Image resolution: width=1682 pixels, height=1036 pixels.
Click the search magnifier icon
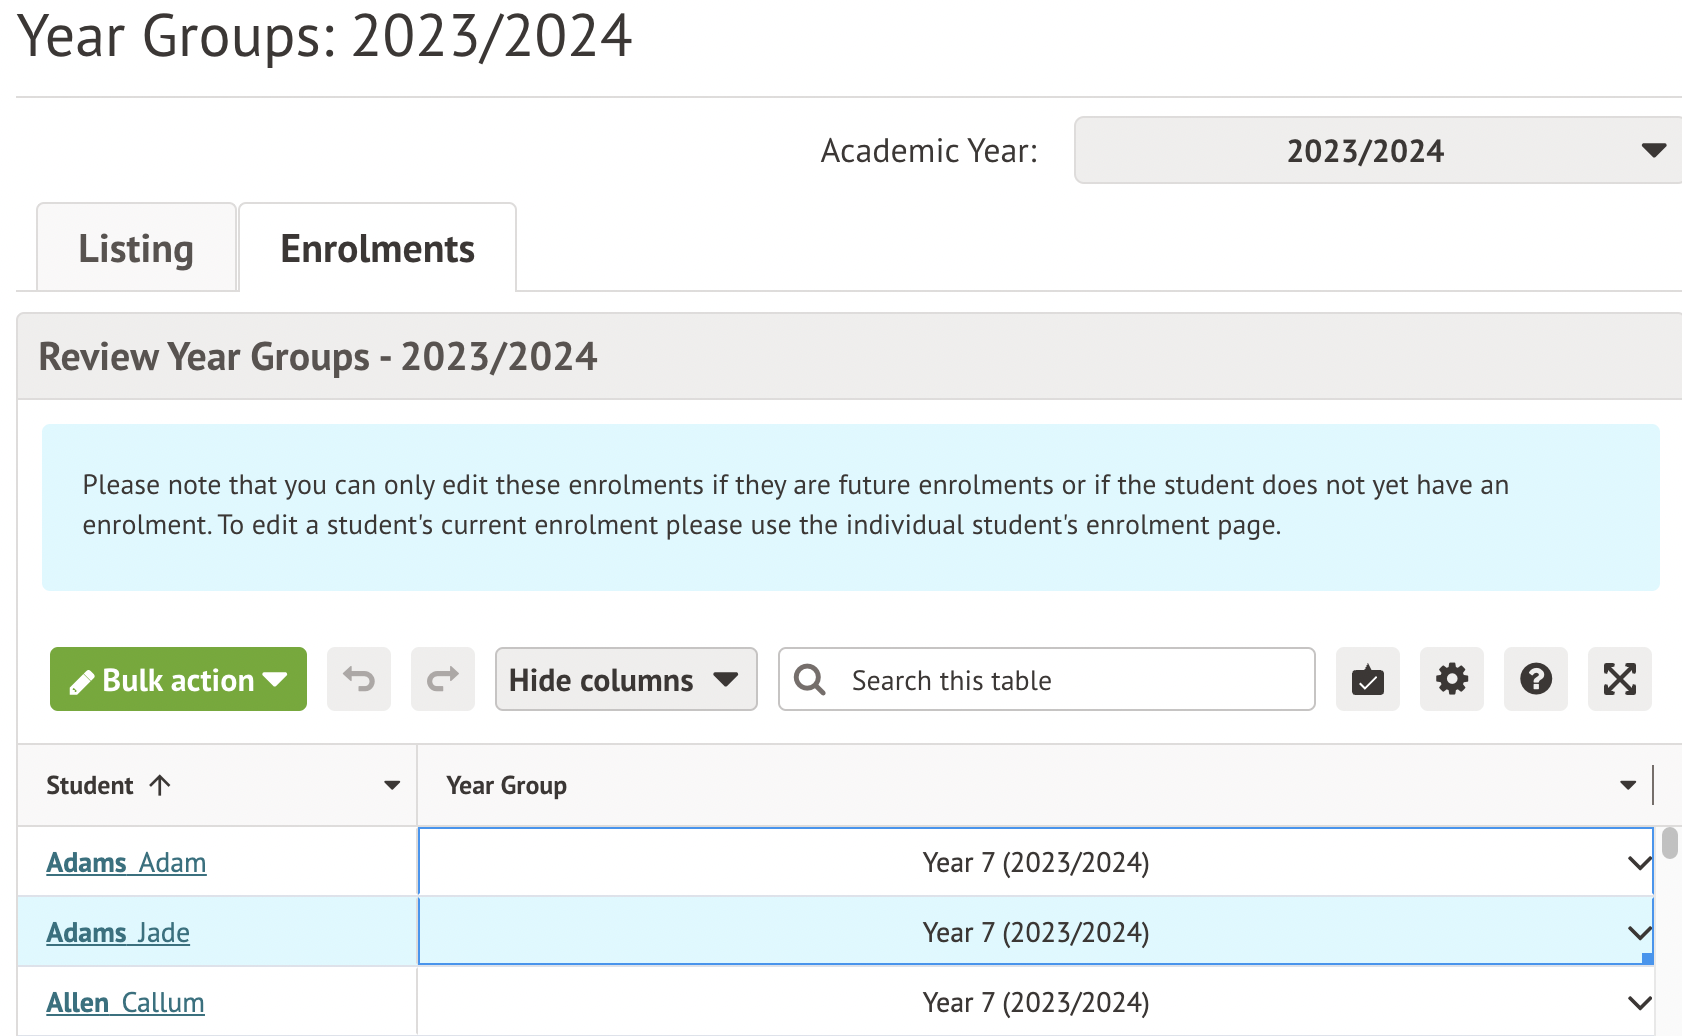click(x=809, y=680)
